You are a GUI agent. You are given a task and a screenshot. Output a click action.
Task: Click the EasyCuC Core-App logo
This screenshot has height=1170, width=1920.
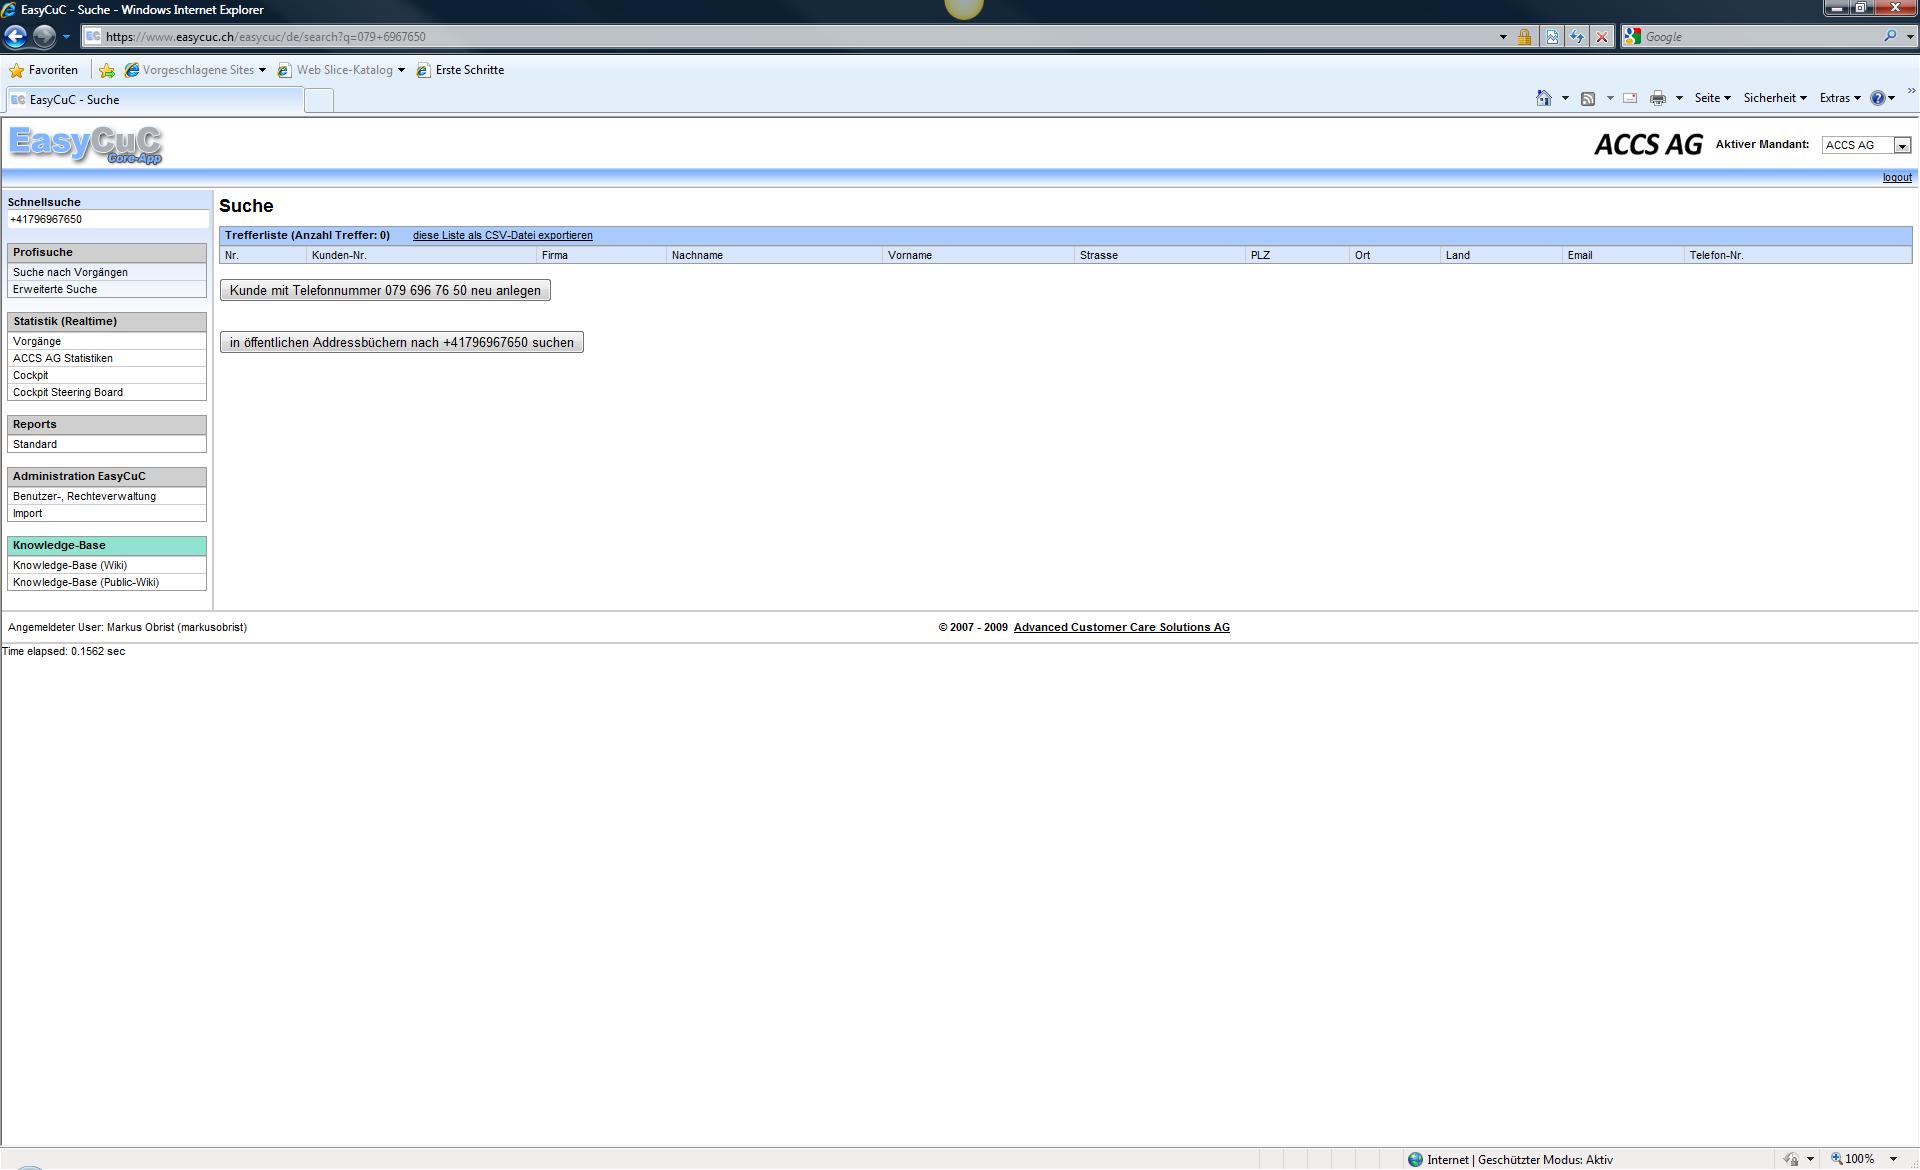point(86,145)
